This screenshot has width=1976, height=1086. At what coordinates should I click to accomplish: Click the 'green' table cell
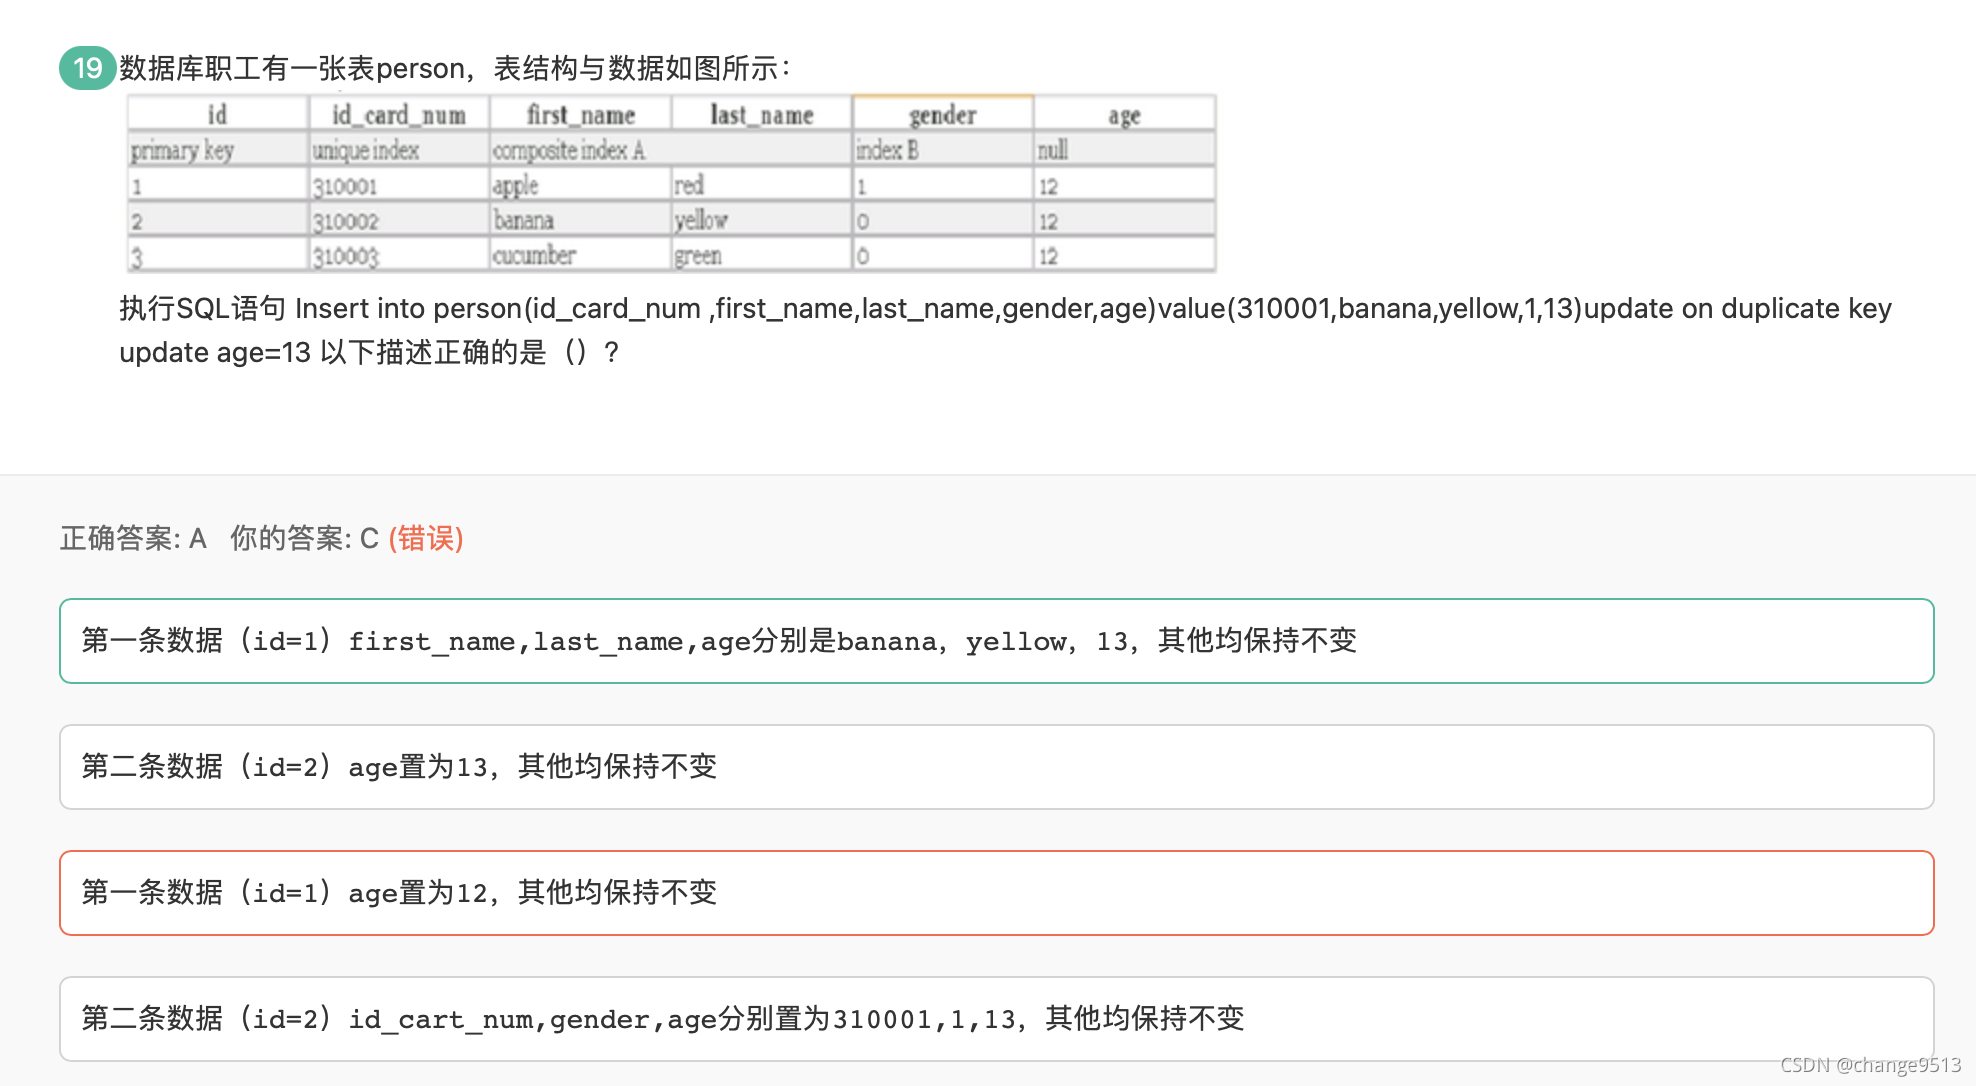point(762,255)
